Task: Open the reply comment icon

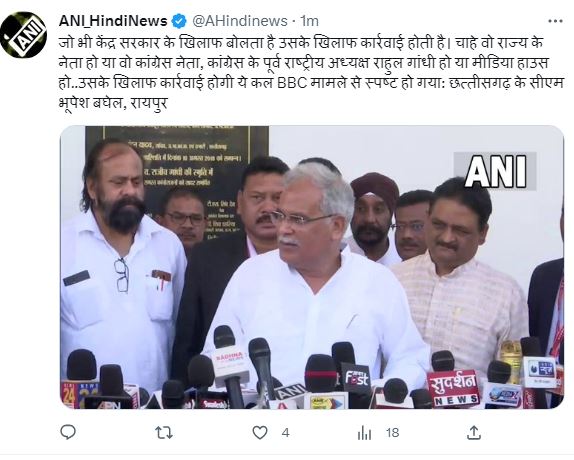Action: [68, 433]
